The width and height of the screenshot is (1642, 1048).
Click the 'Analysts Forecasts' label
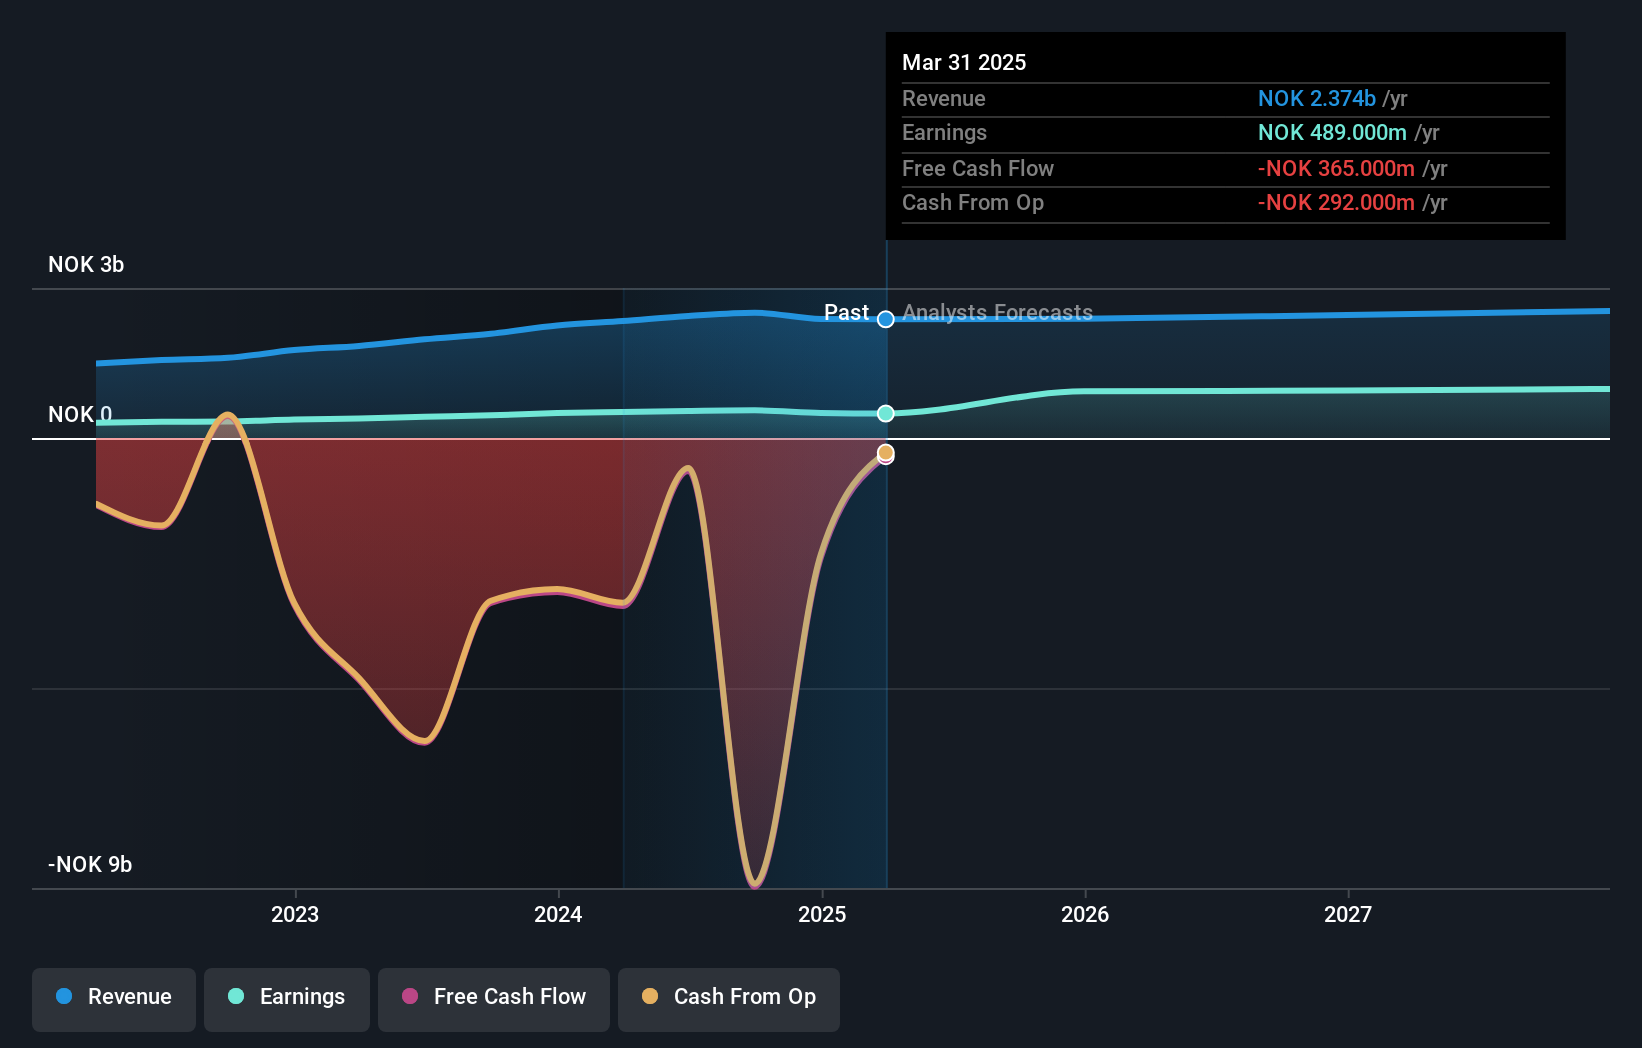pos(997,312)
